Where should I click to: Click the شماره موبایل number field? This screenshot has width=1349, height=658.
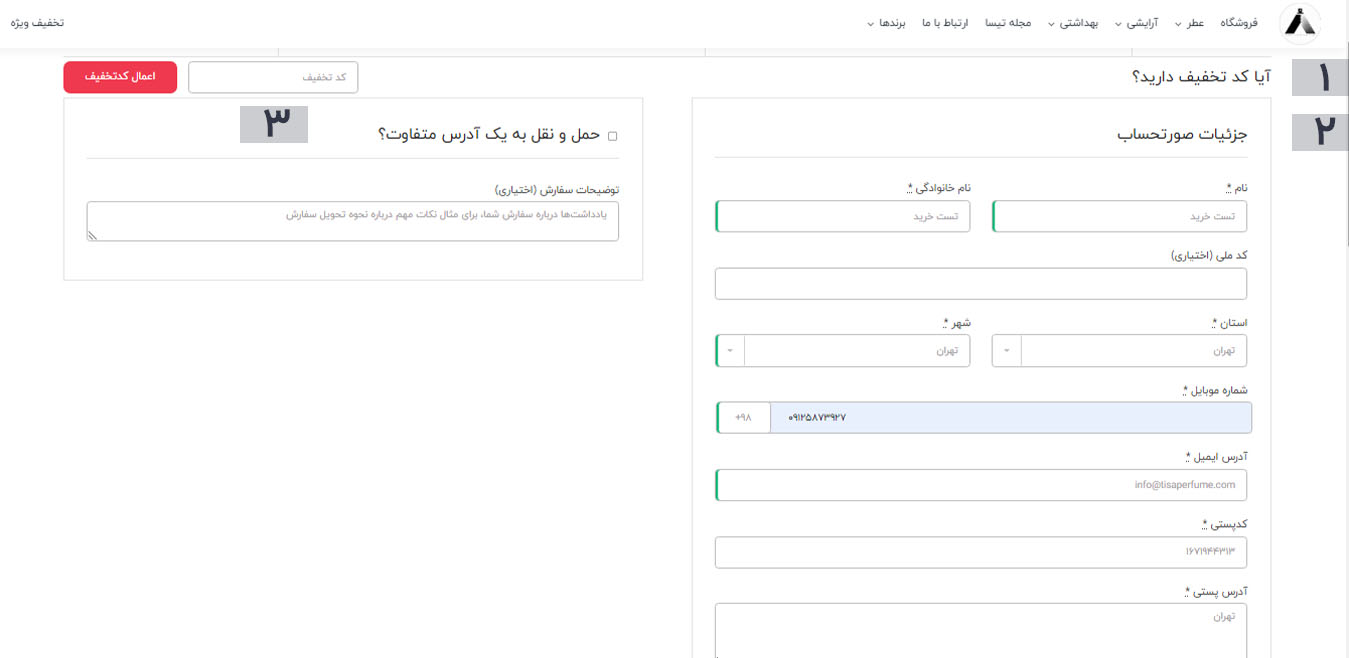[1010, 418]
